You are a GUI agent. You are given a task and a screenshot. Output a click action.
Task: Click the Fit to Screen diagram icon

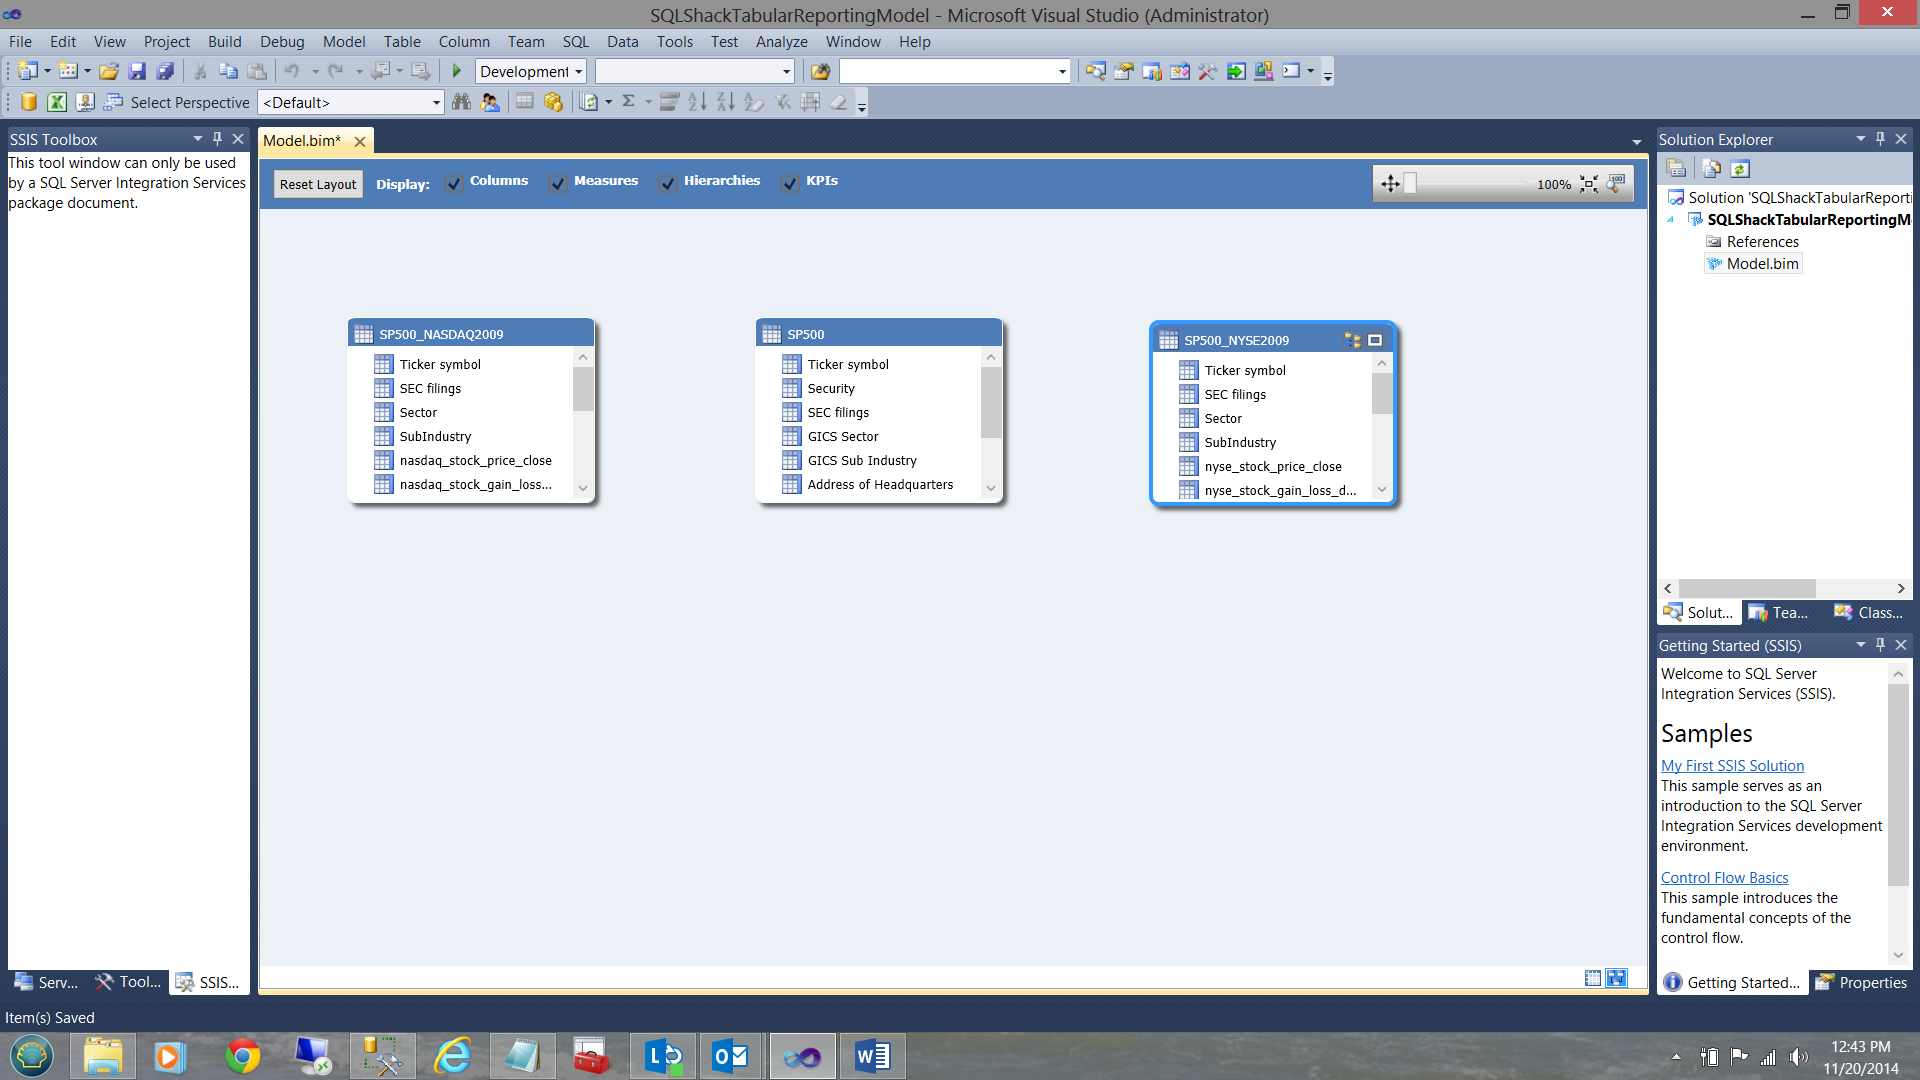(x=1589, y=184)
